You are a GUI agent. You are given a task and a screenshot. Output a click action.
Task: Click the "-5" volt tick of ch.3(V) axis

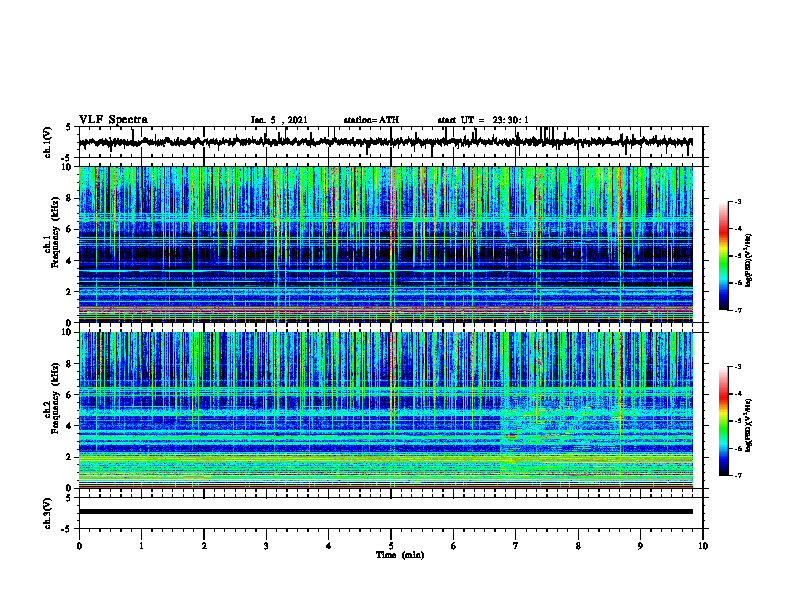[68, 529]
